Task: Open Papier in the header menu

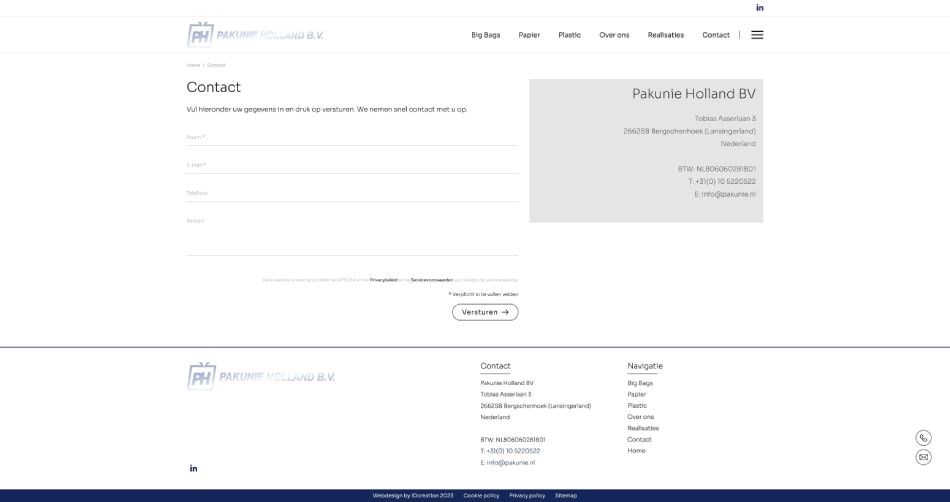Action: [529, 35]
